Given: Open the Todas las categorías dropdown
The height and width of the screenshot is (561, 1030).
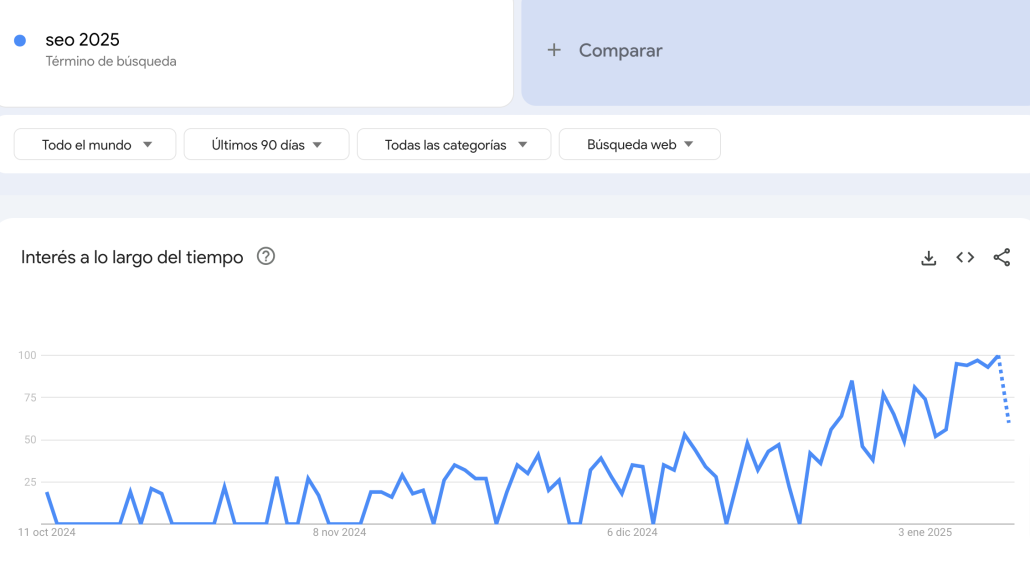Looking at the screenshot, I should tap(453, 145).
